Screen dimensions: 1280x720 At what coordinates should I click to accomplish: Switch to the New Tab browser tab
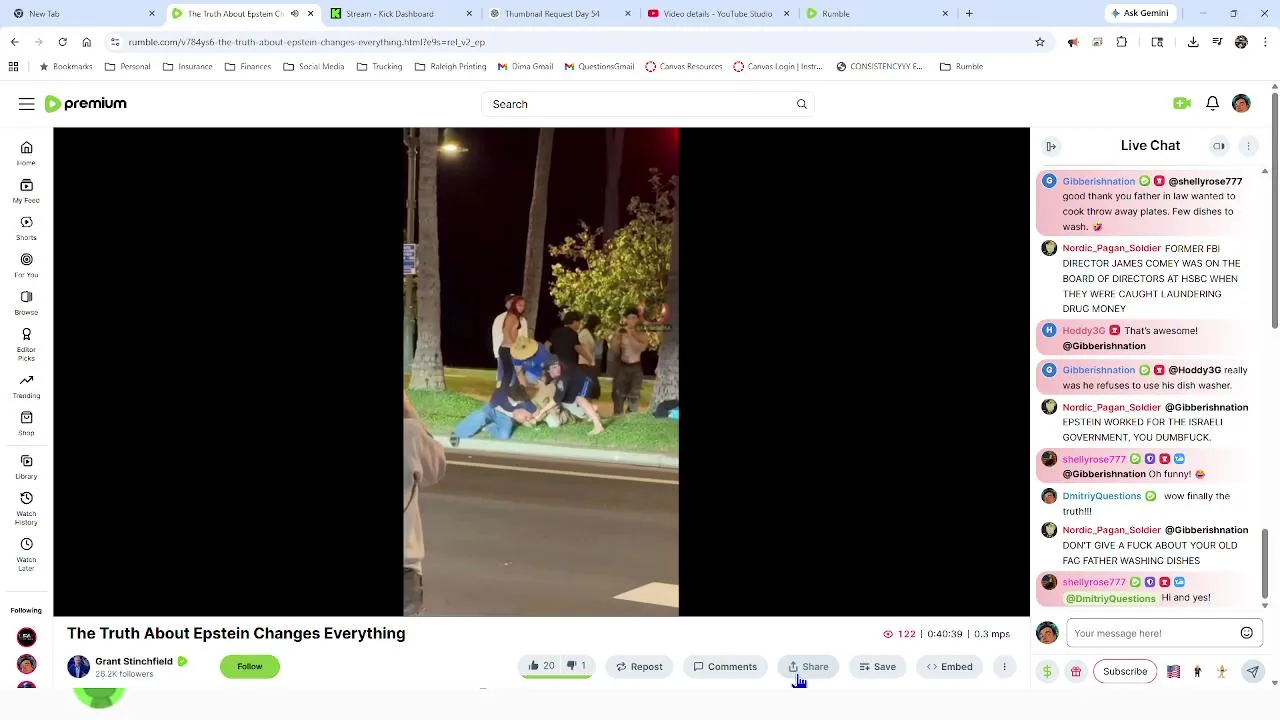tap(84, 14)
